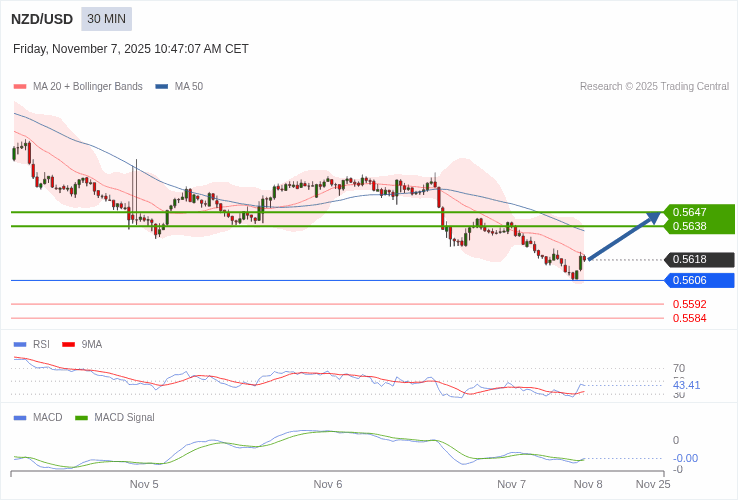Click the 0.5584 red support value

(690, 318)
